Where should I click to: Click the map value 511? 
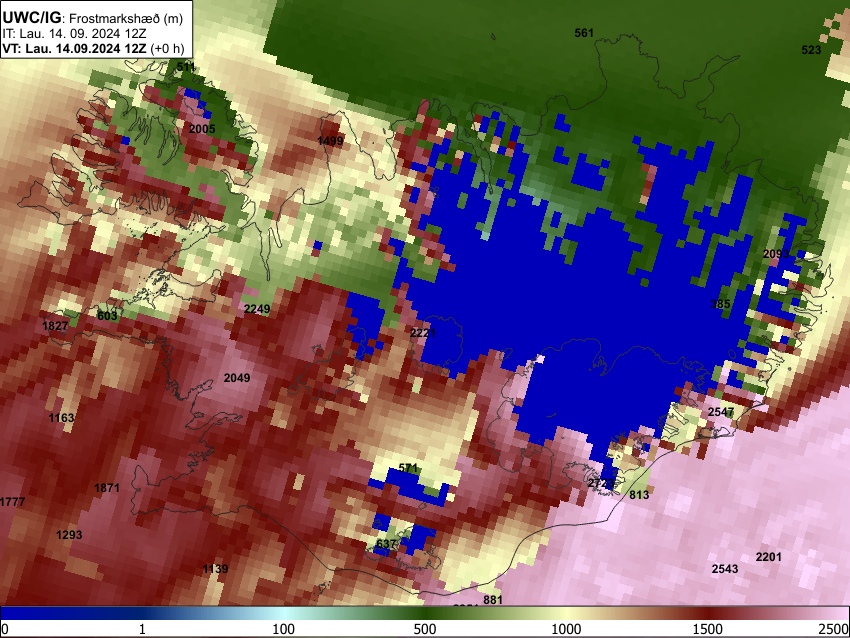(186, 67)
